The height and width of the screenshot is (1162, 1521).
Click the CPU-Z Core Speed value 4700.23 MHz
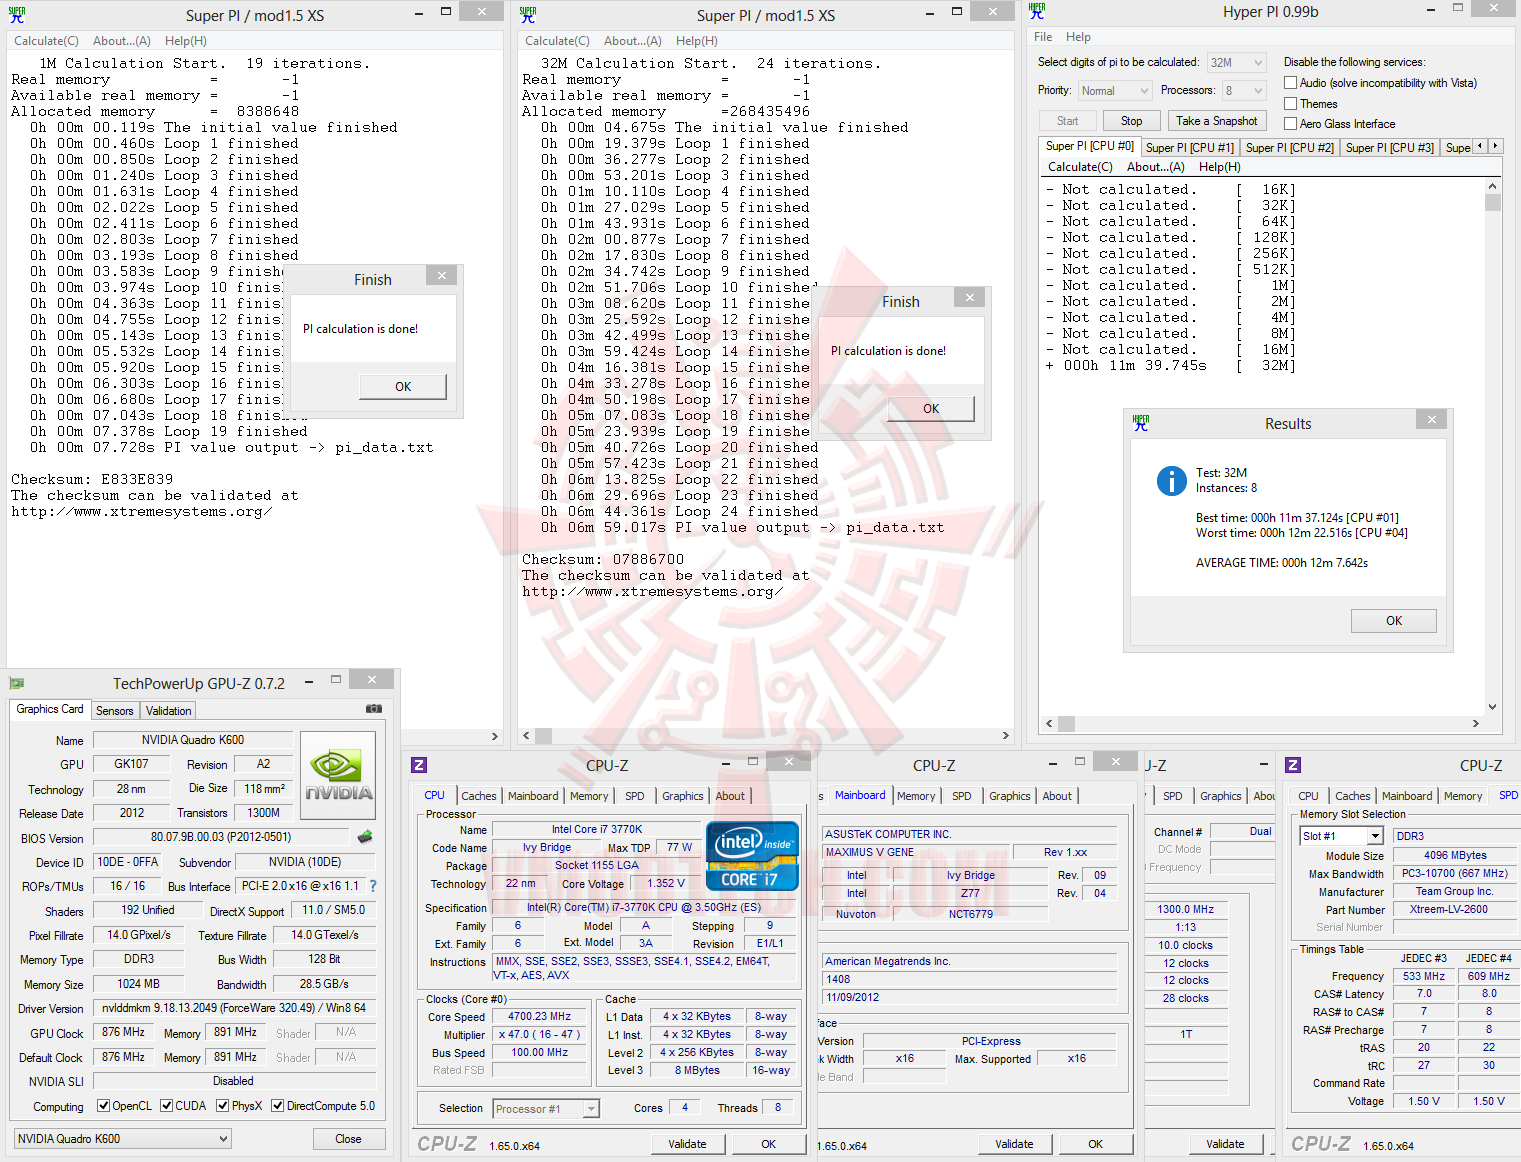[539, 1016]
